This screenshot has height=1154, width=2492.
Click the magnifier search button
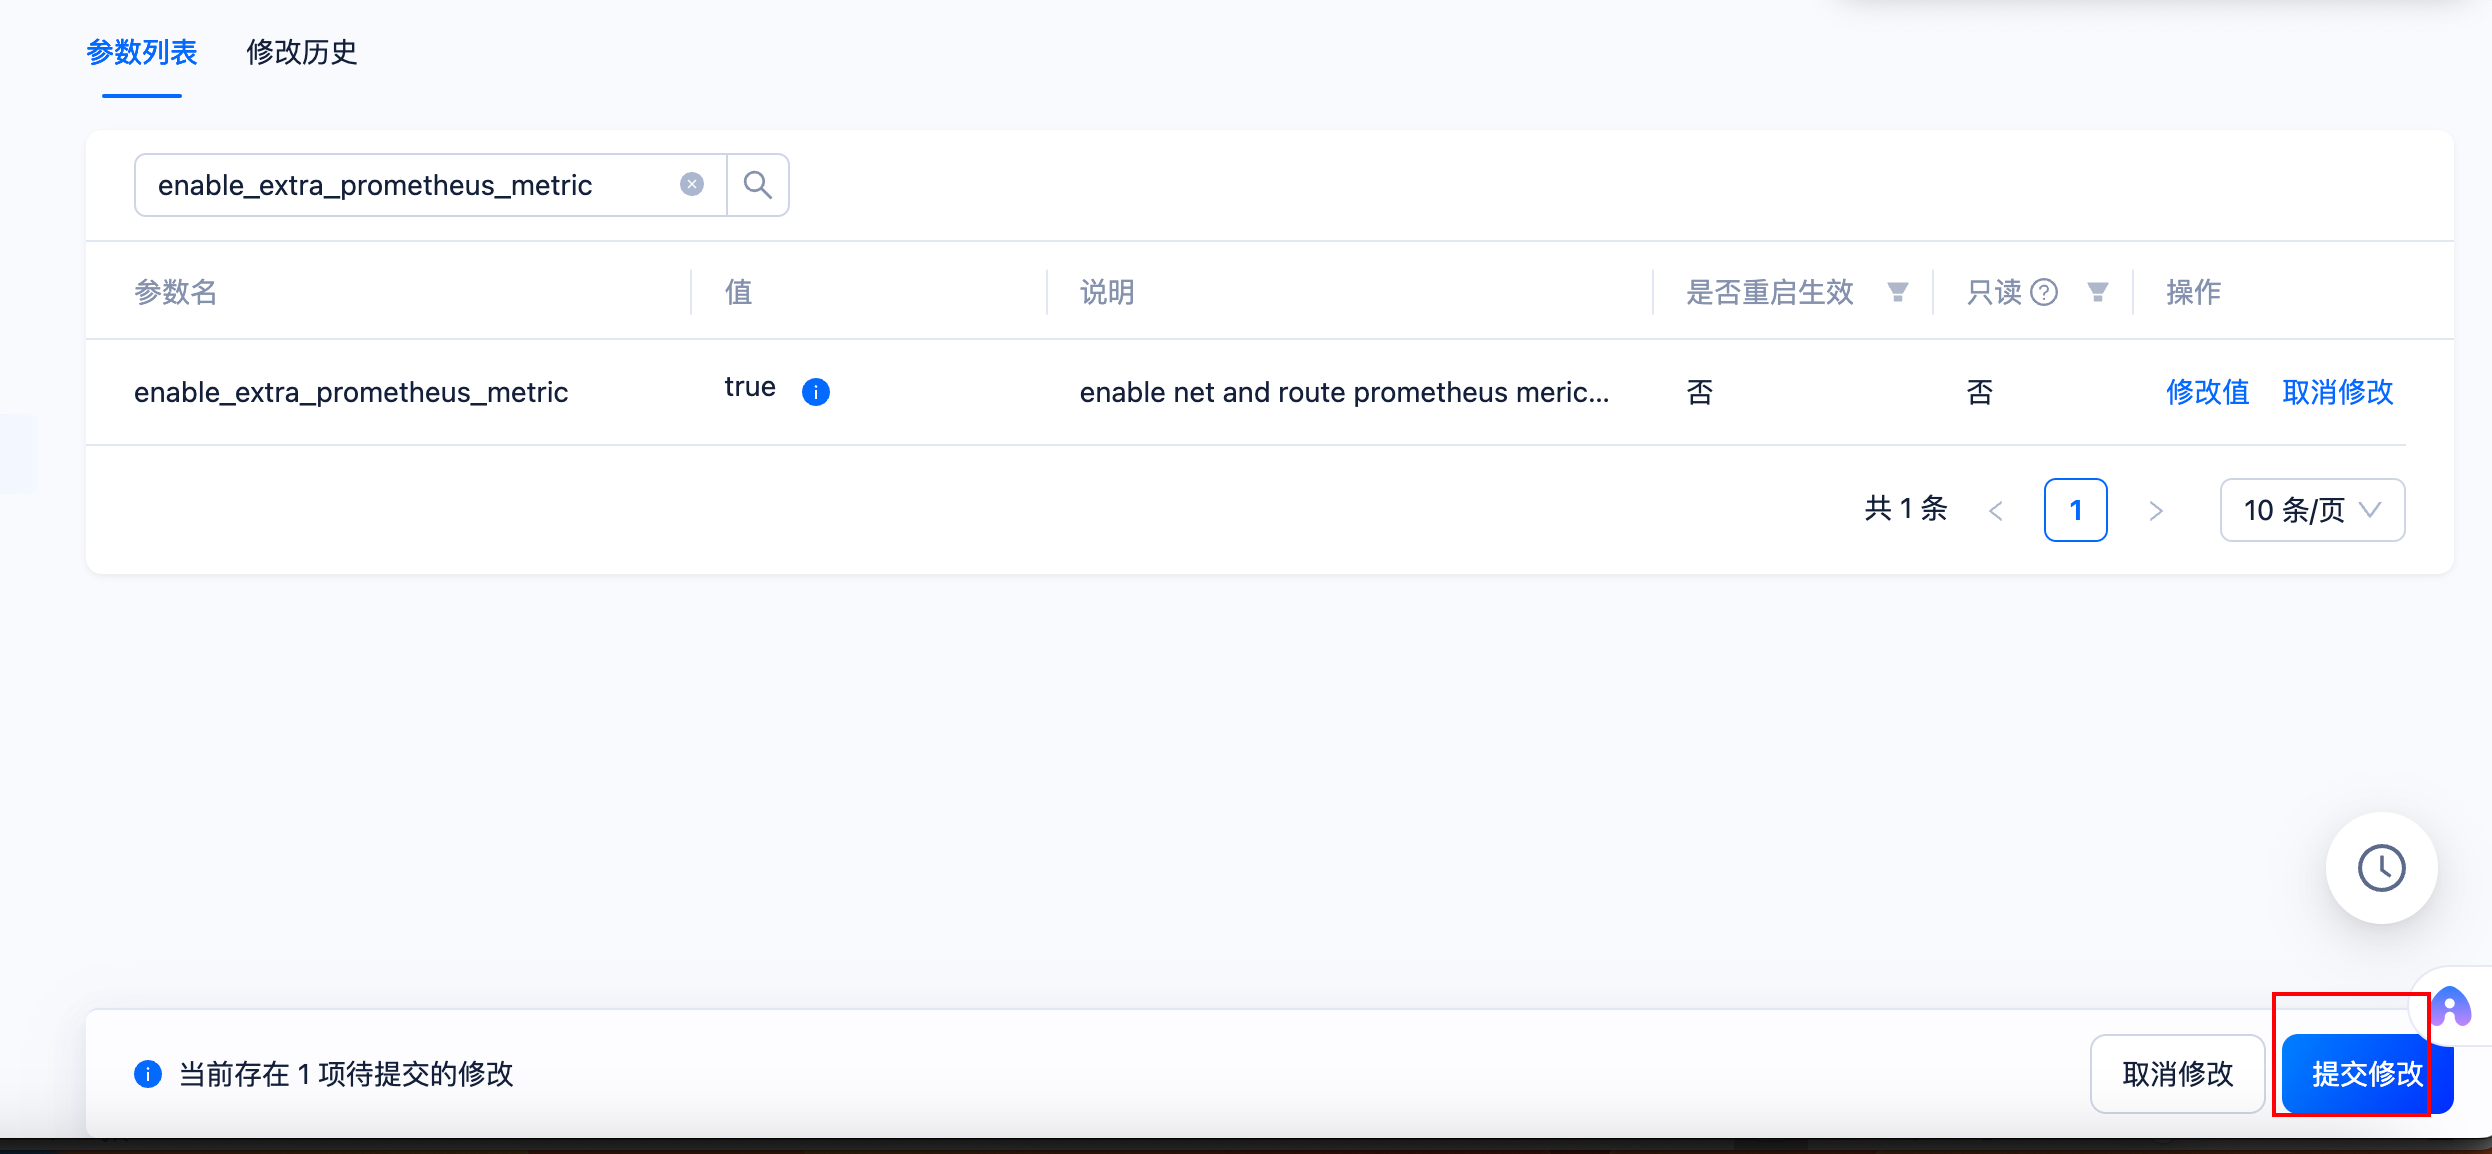758,185
